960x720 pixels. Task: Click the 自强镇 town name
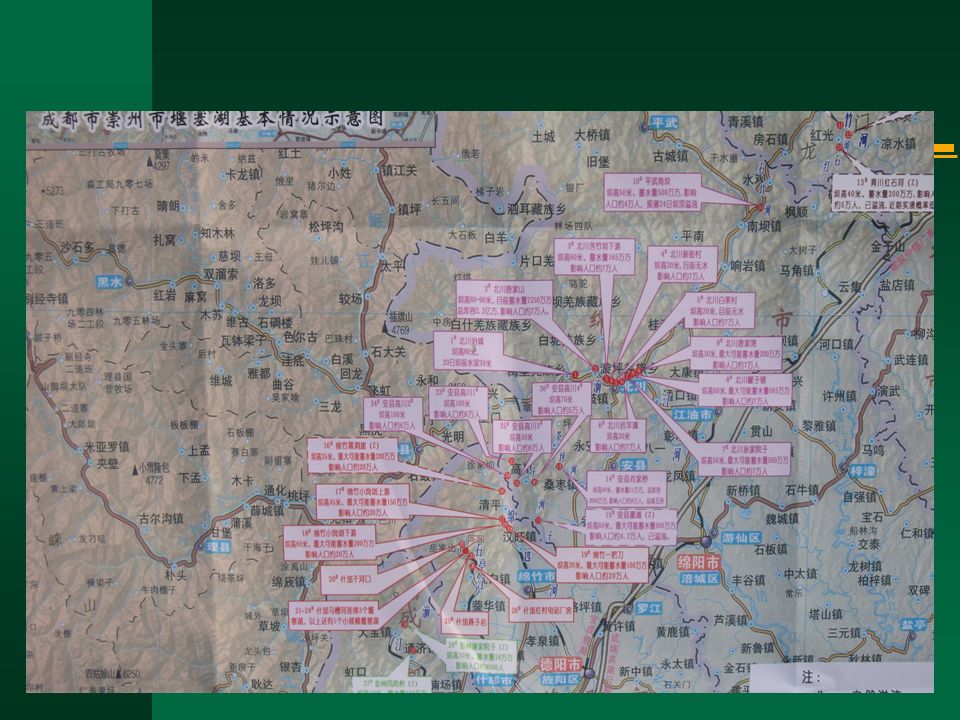pyautogui.click(x=861, y=497)
